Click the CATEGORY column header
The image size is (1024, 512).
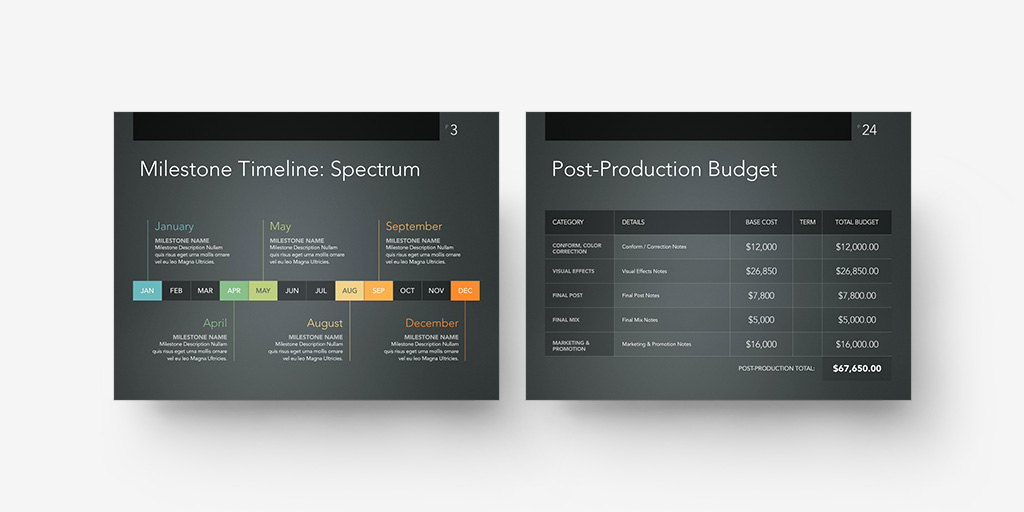pos(579,222)
